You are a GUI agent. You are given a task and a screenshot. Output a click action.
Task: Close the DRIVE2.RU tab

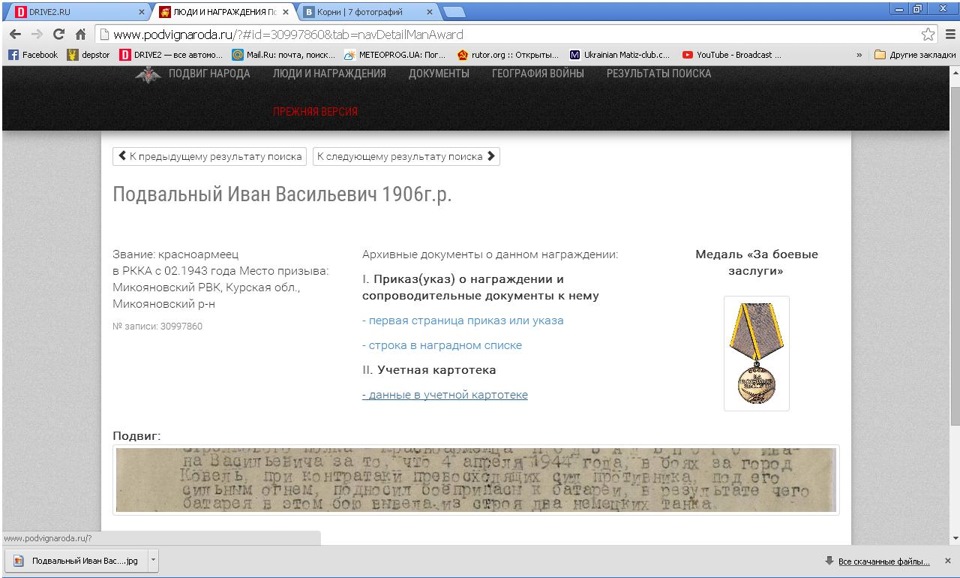[141, 12]
